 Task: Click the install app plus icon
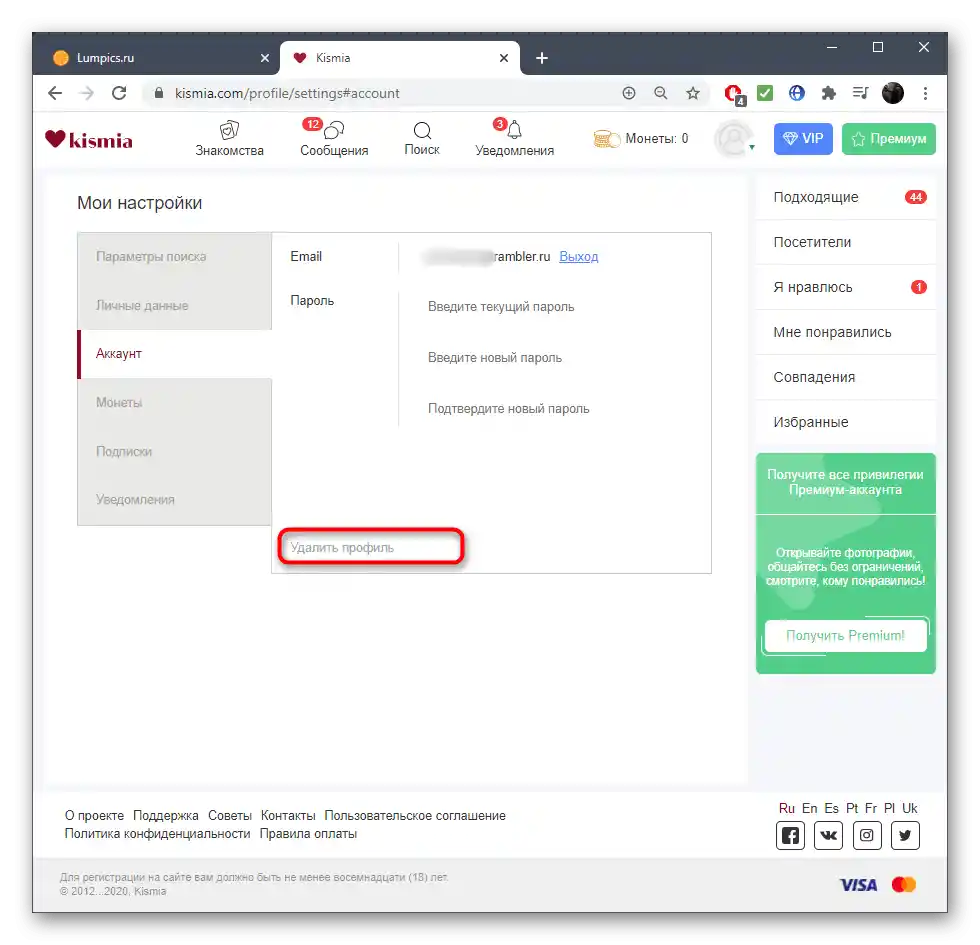(629, 93)
